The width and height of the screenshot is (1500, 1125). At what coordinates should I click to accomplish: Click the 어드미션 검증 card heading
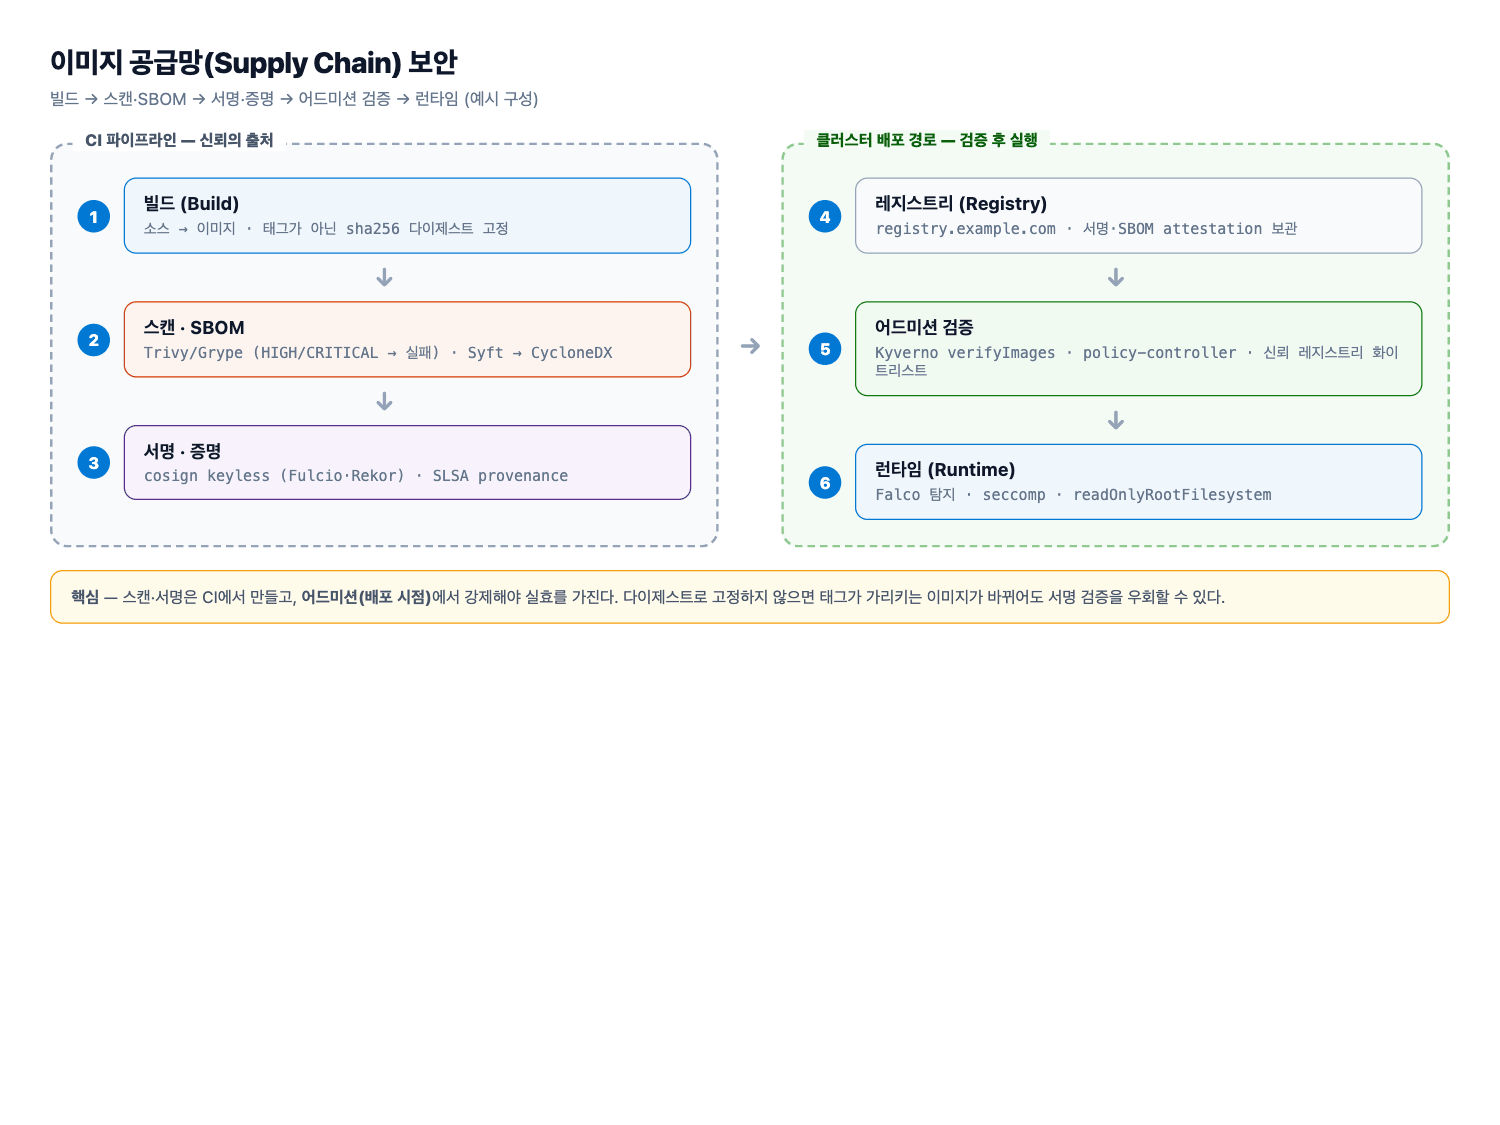(924, 327)
